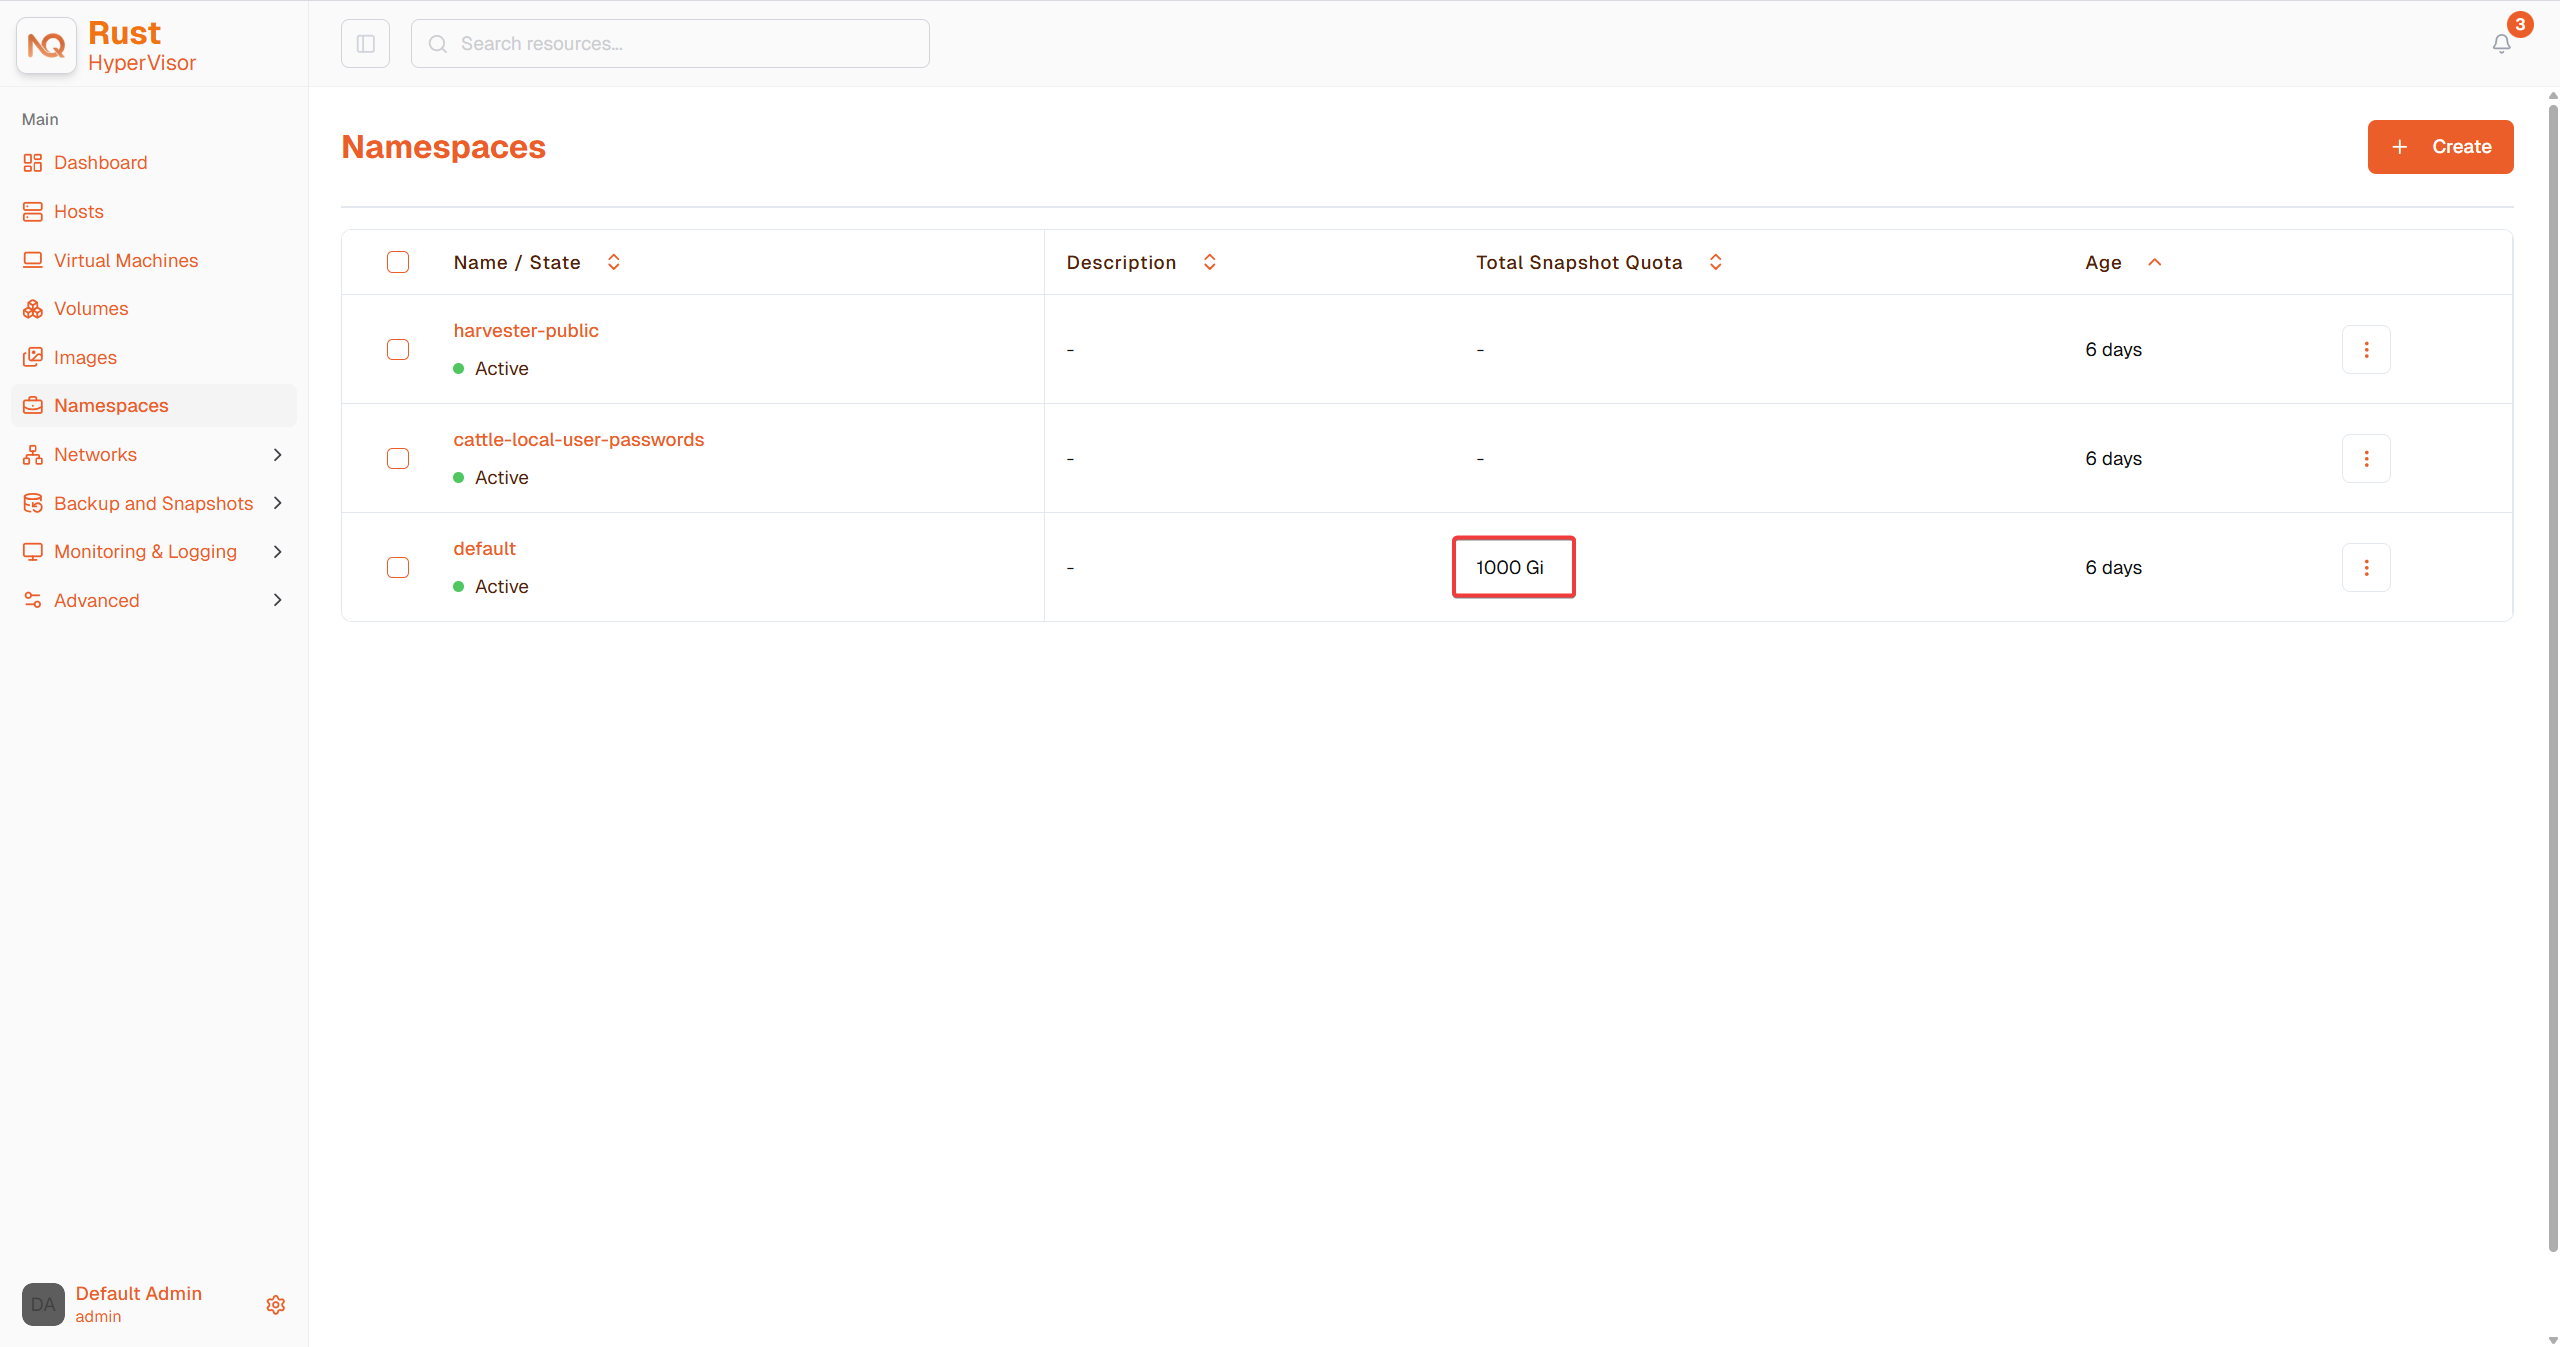
Task: Click the Virtual Machines laptop icon
Action: [33, 260]
